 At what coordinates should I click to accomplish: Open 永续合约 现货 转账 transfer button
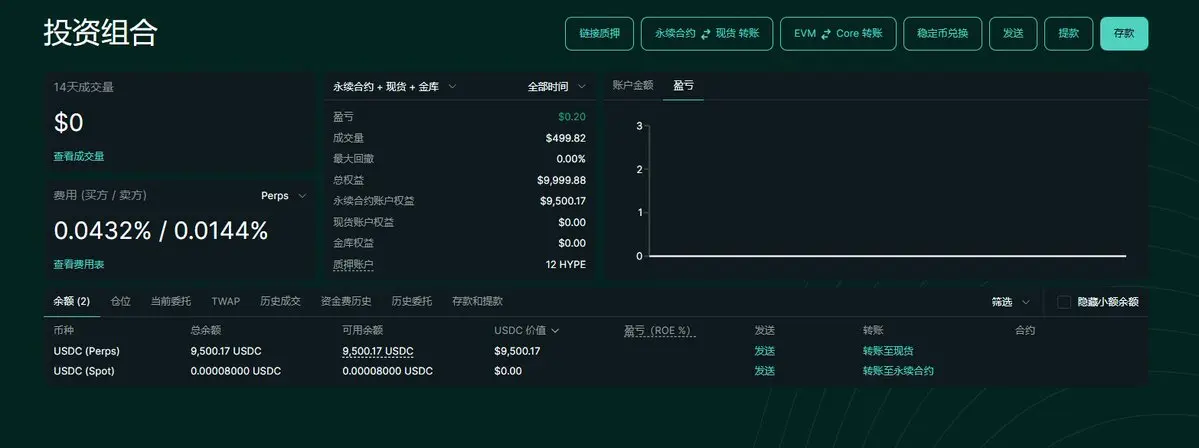point(707,34)
